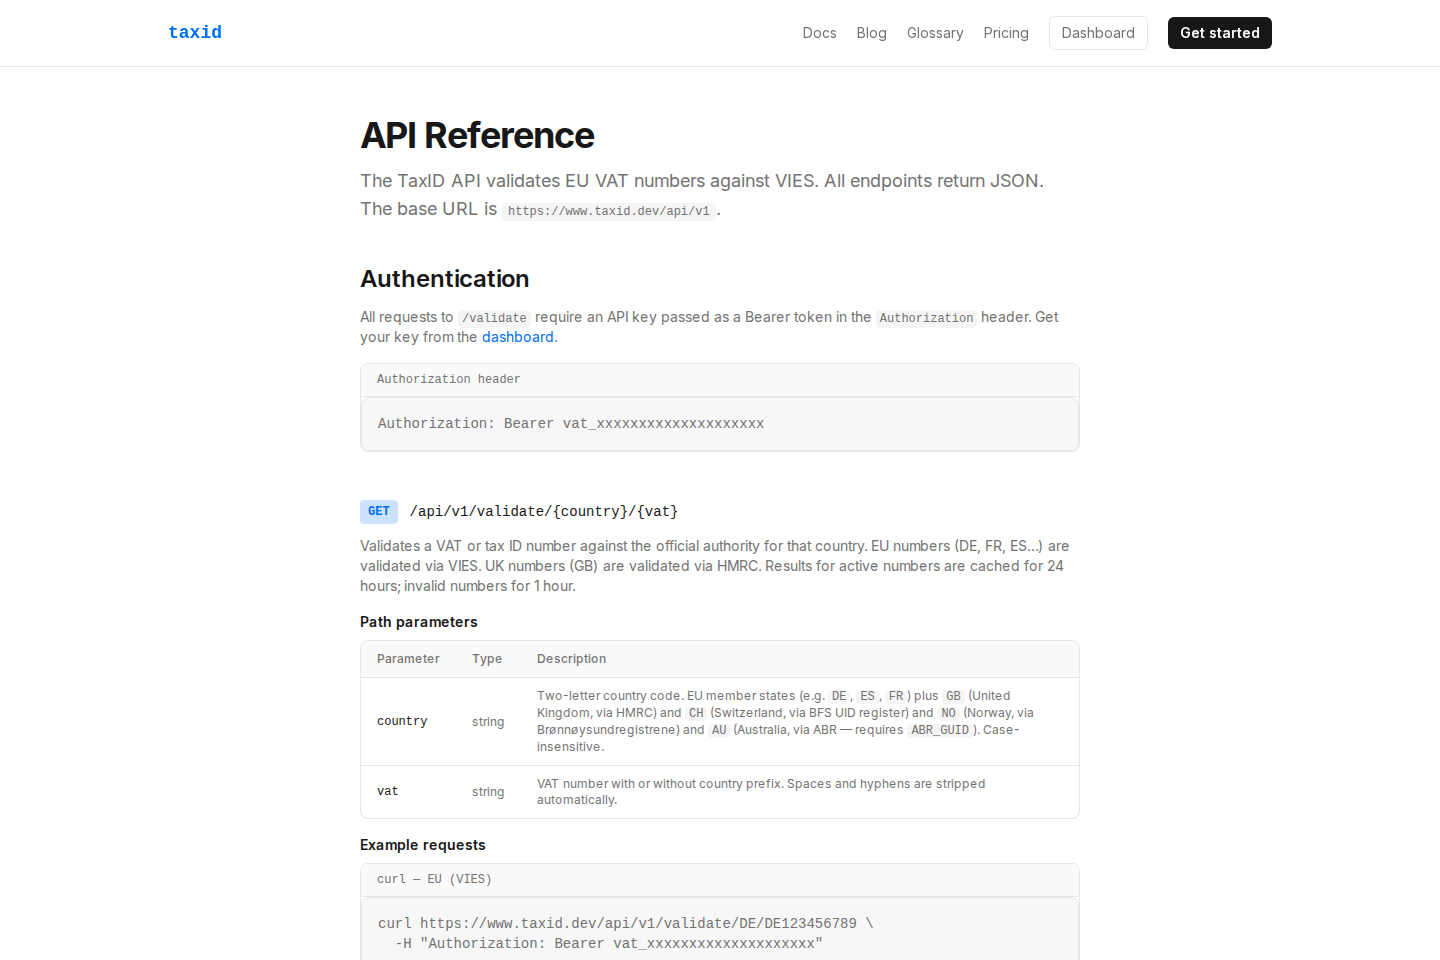
Task: Follow the dashboard link in Authentication text
Action: point(518,337)
